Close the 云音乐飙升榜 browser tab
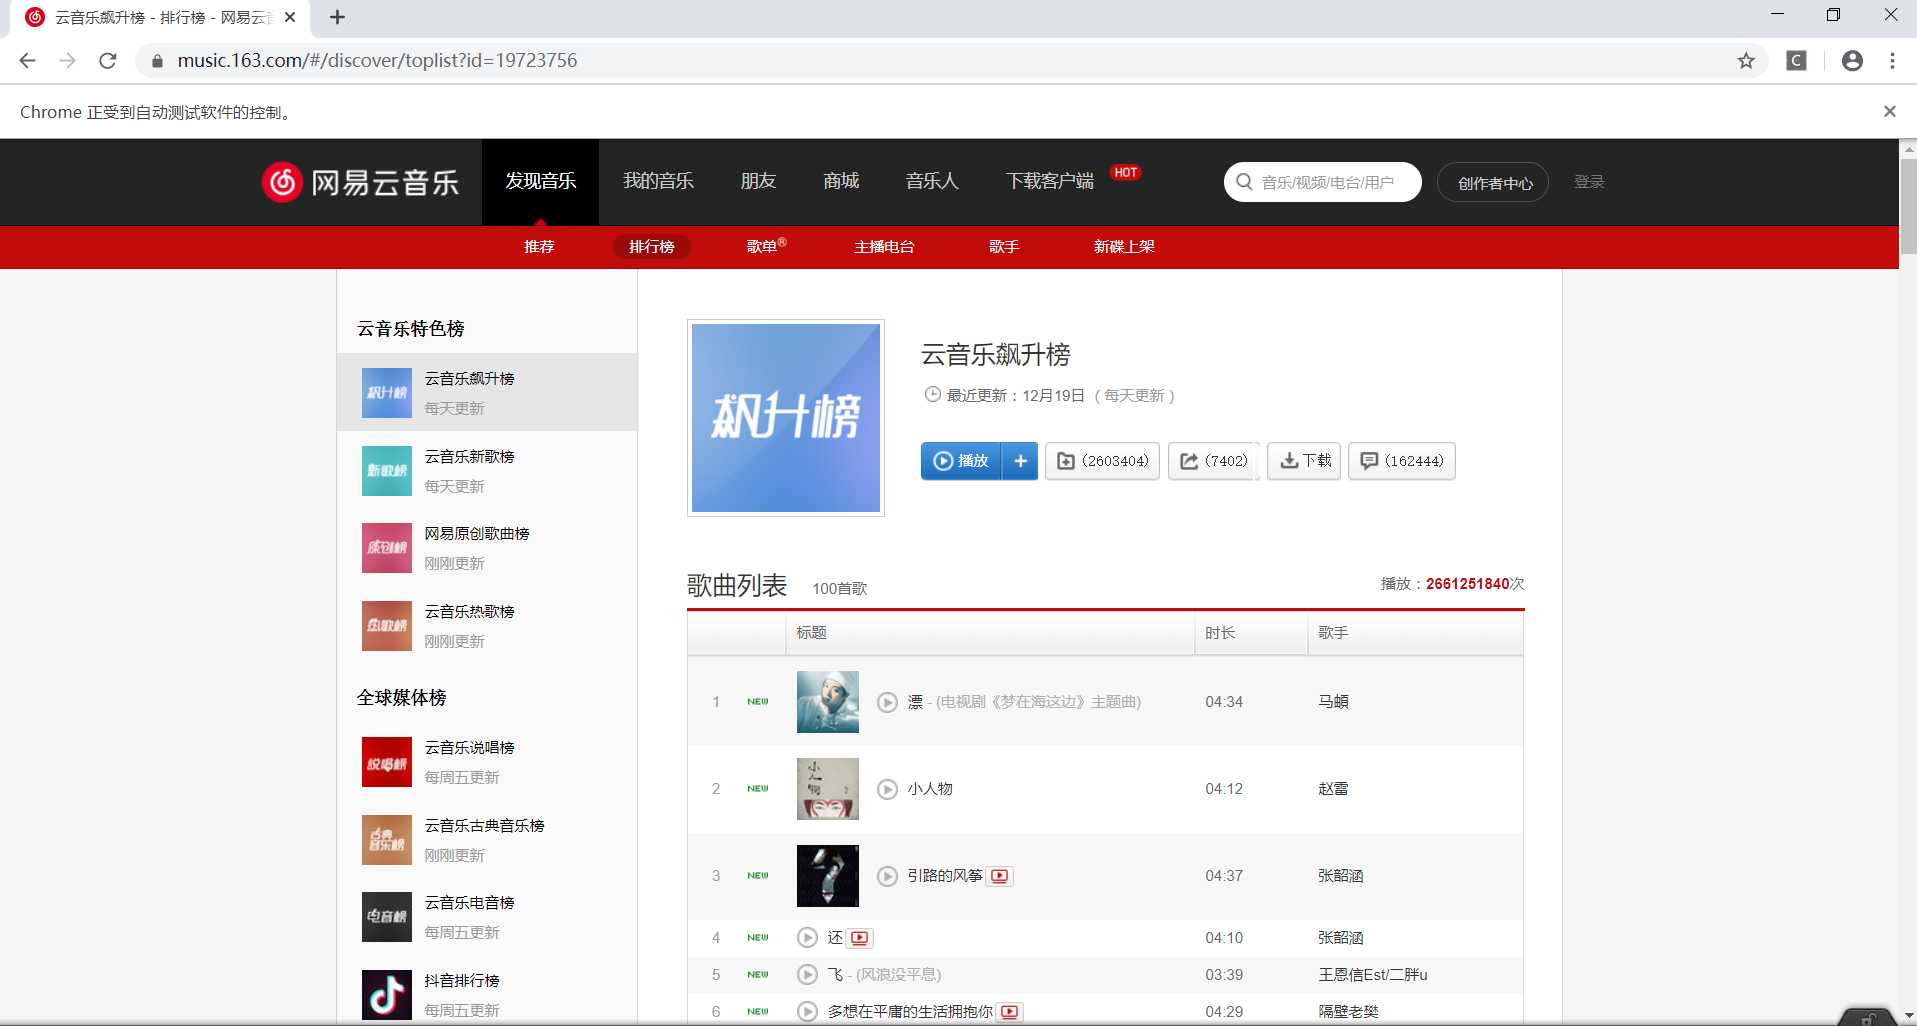This screenshot has height=1026, width=1917. [290, 17]
